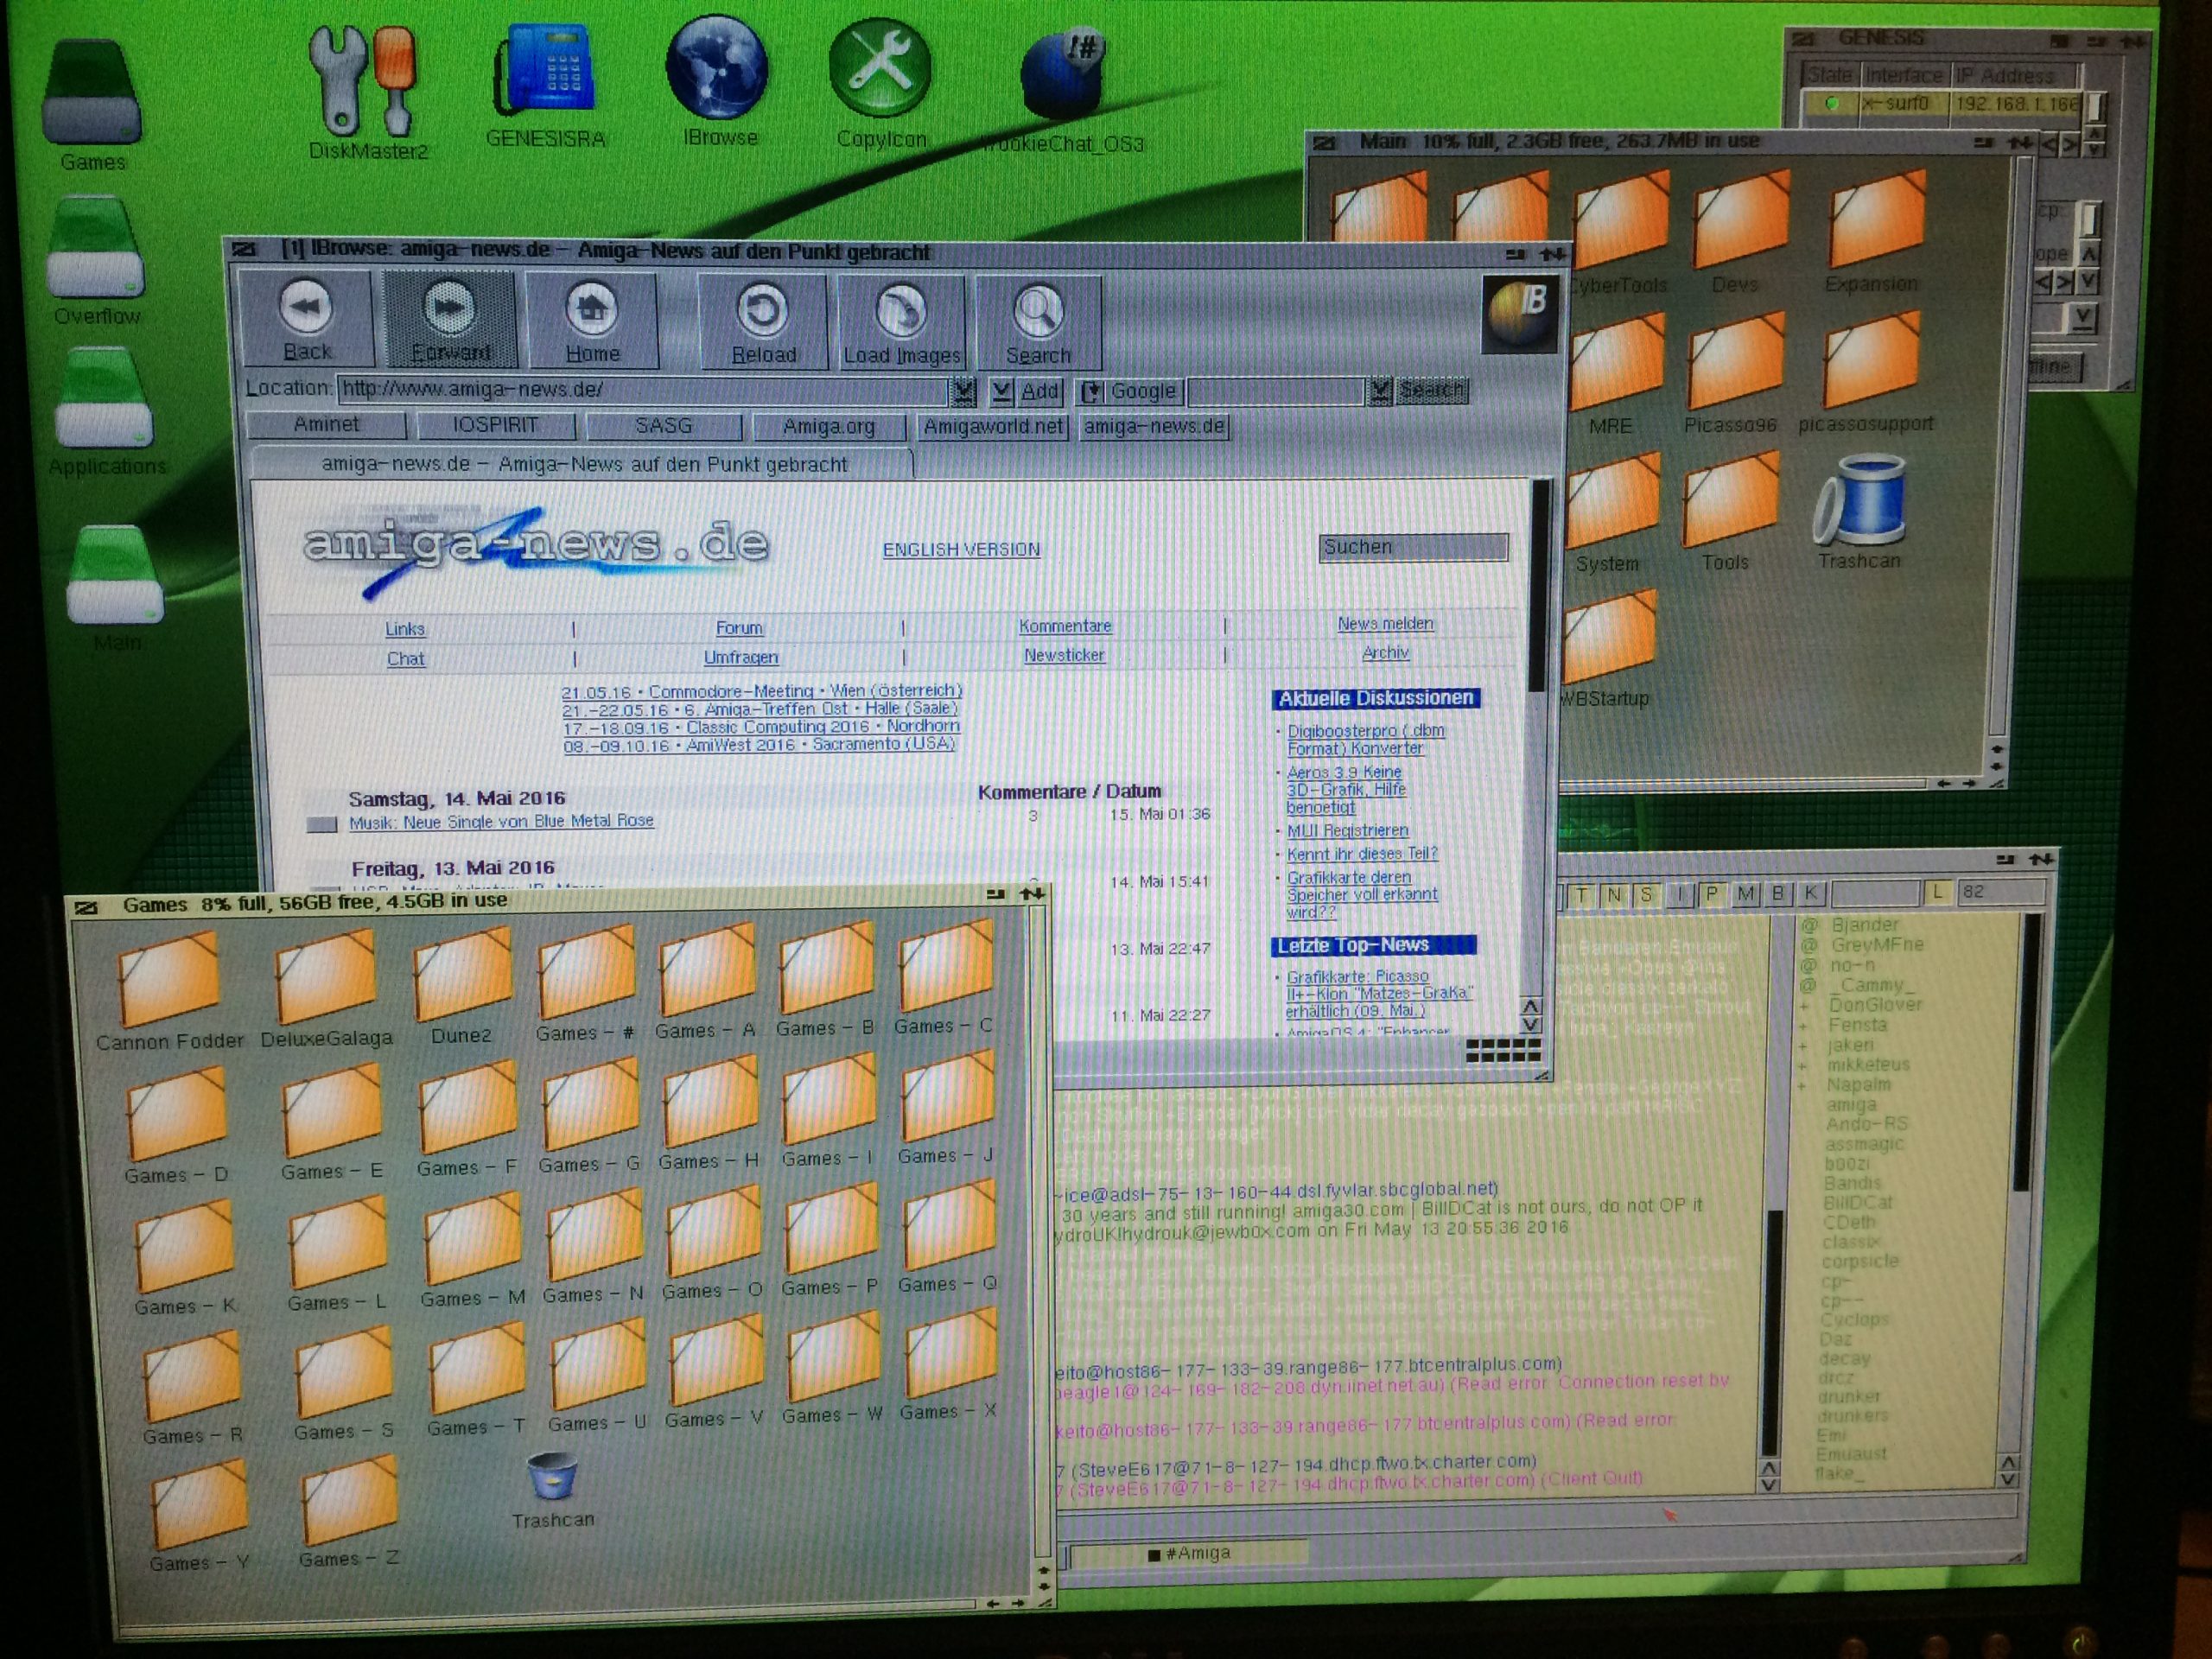Screen dimensions: 2212x1659
Task: Reload the amiga-news.de page
Action: (x=763, y=322)
